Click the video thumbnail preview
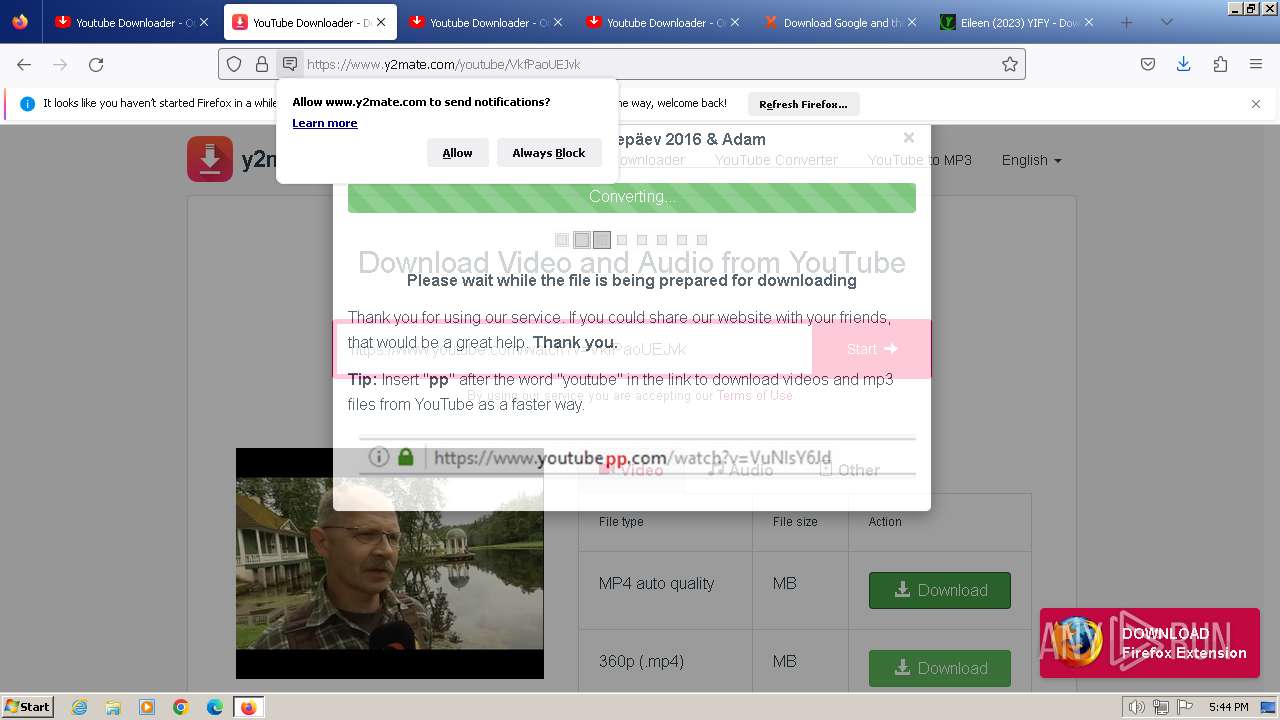 click(x=390, y=563)
